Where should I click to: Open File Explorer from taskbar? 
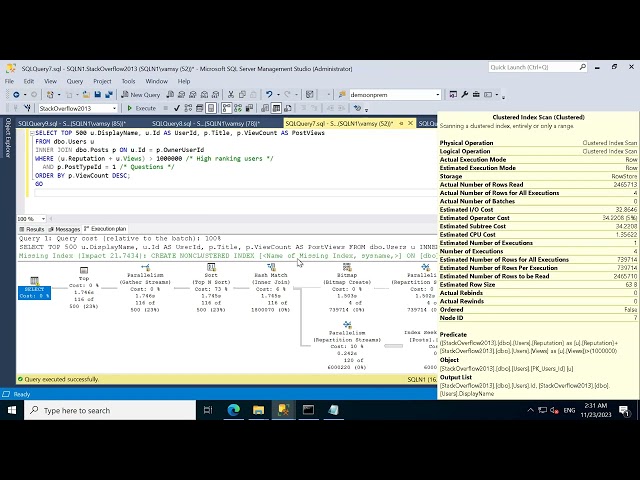[x=258, y=410]
